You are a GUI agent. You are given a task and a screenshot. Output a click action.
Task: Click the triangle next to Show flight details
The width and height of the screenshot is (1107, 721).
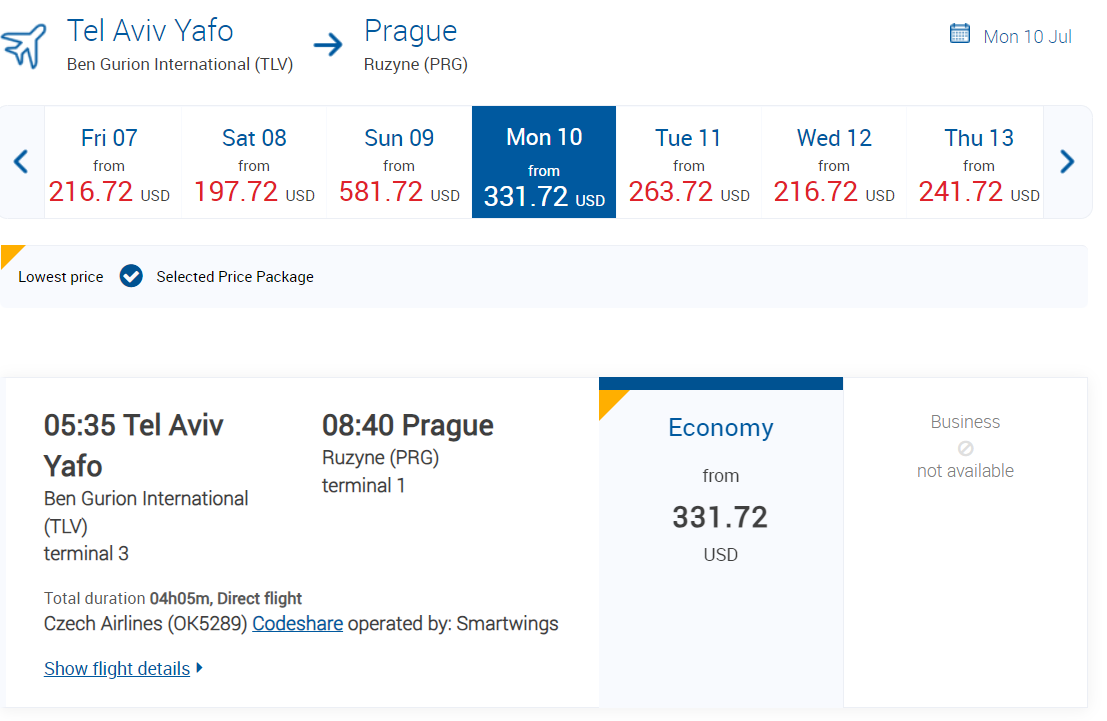click(x=200, y=667)
